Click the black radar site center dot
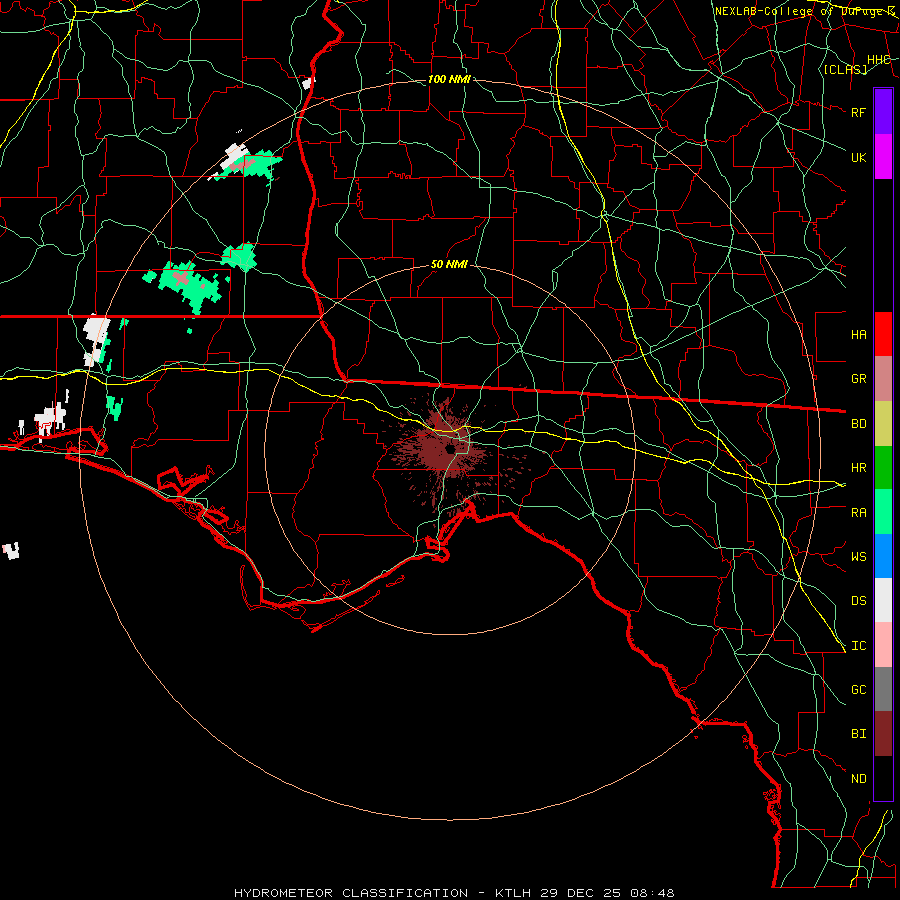Screen dimensions: 900x900 click(451, 448)
